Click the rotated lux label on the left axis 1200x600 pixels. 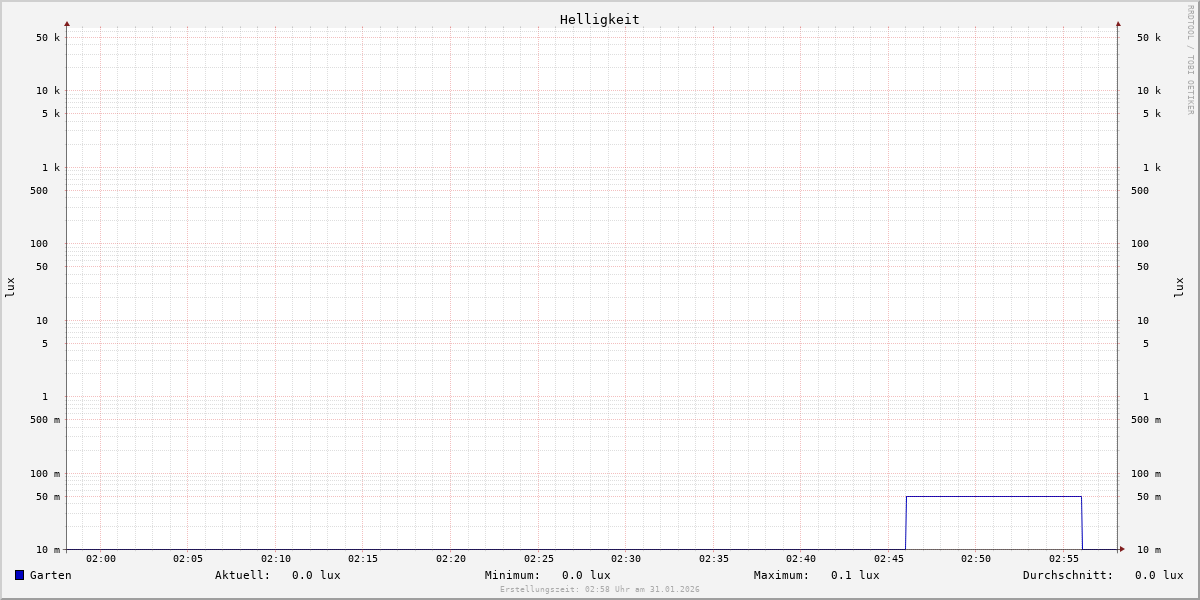click(10, 287)
